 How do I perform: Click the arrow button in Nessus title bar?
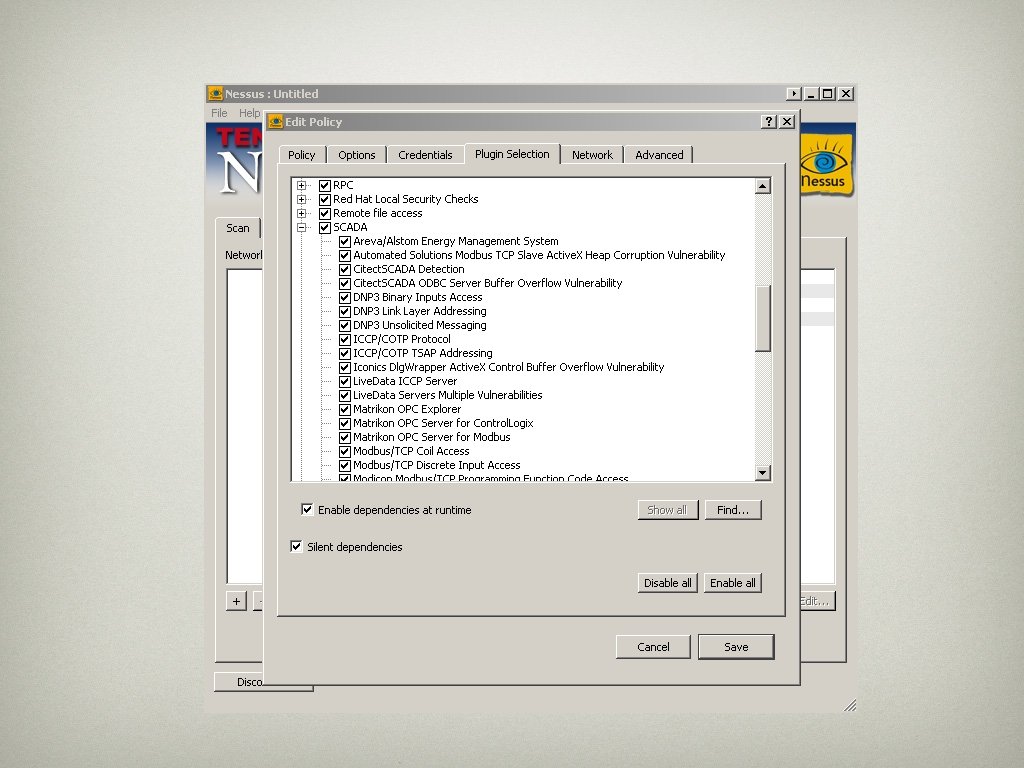point(793,94)
